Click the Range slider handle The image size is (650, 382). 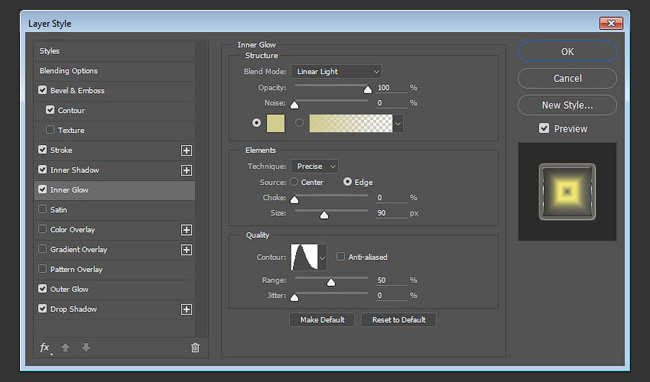coord(331,282)
